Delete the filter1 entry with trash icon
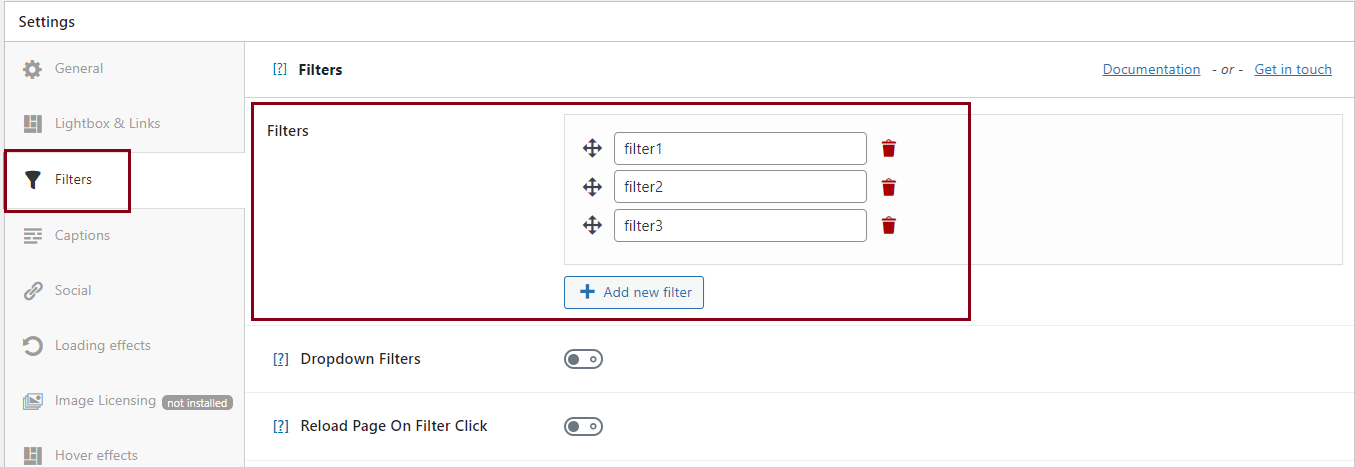Screen dimensions: 1355x467 [888, 148]
